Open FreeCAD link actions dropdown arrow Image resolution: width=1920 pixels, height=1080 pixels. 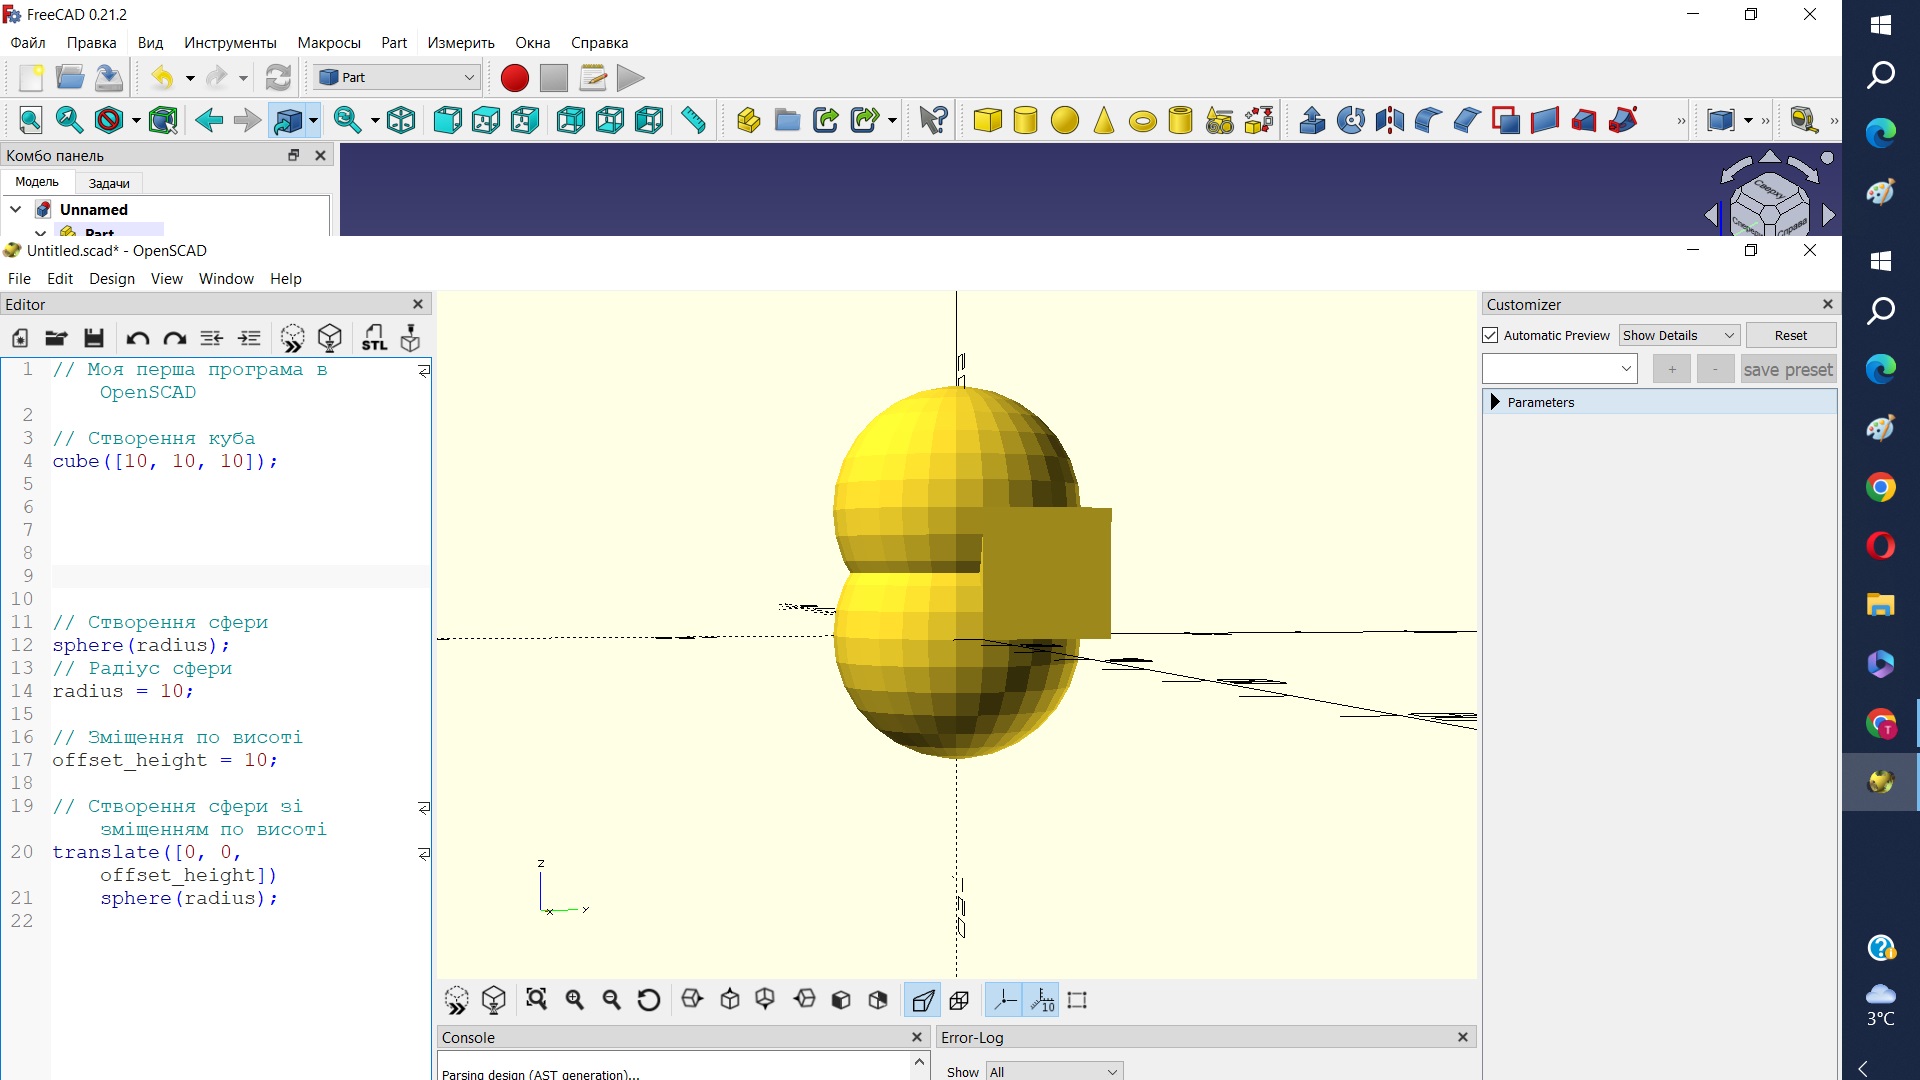(x=892, y=121)
